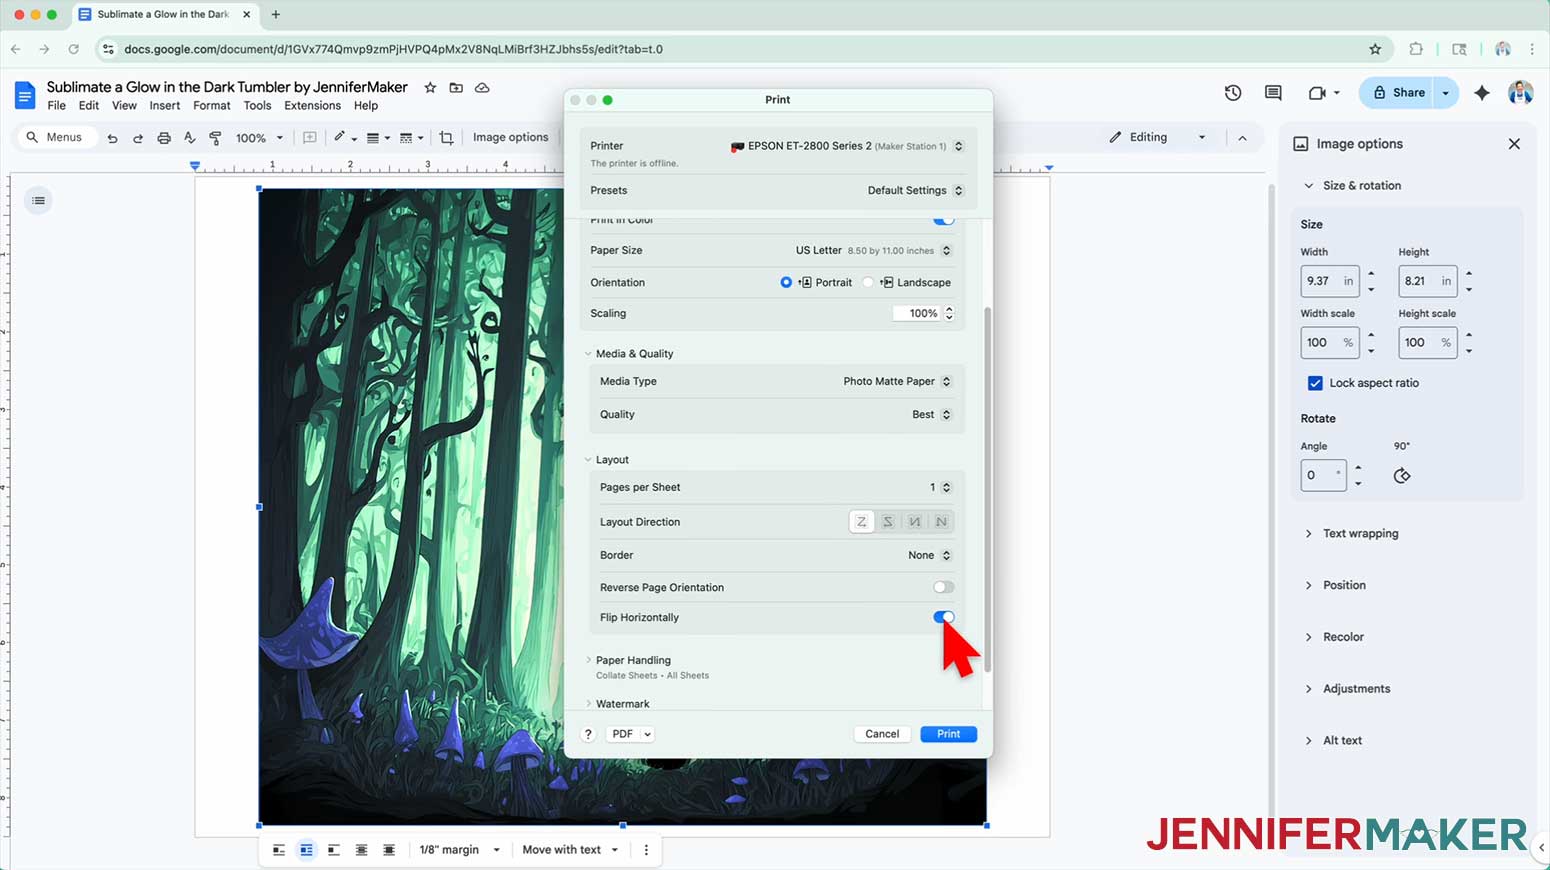Open the Extensions menu
This screenshot has height=870, width=1550.
click(x=312, y=106)
